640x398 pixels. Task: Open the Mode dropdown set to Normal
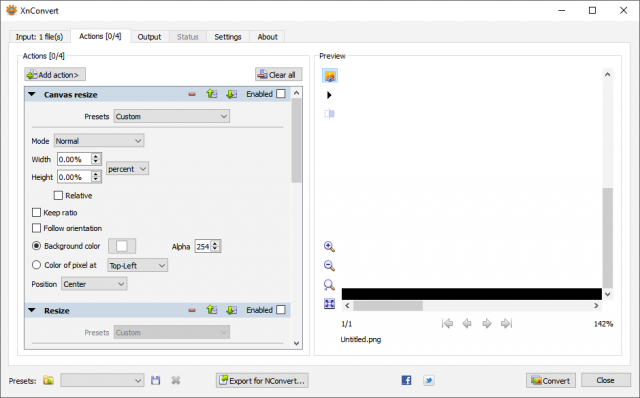point(99,141)
